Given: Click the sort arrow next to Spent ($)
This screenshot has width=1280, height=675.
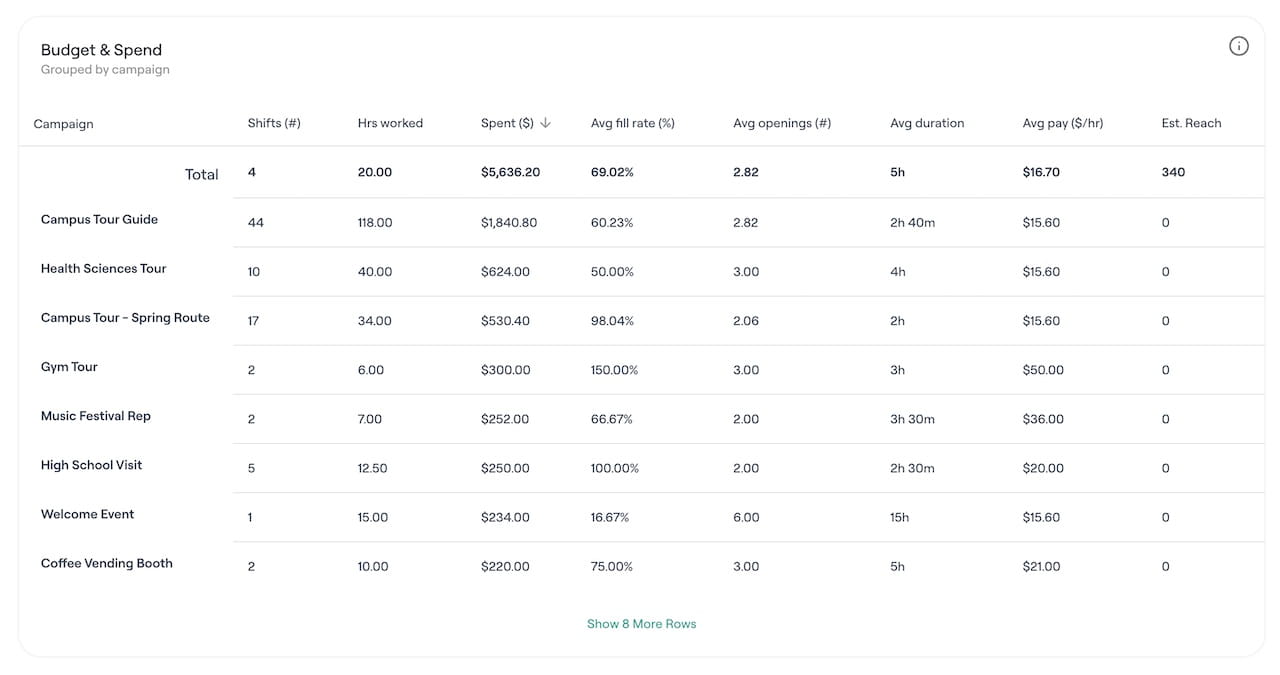Looking at the screenshot, I should tap(545, 123).
